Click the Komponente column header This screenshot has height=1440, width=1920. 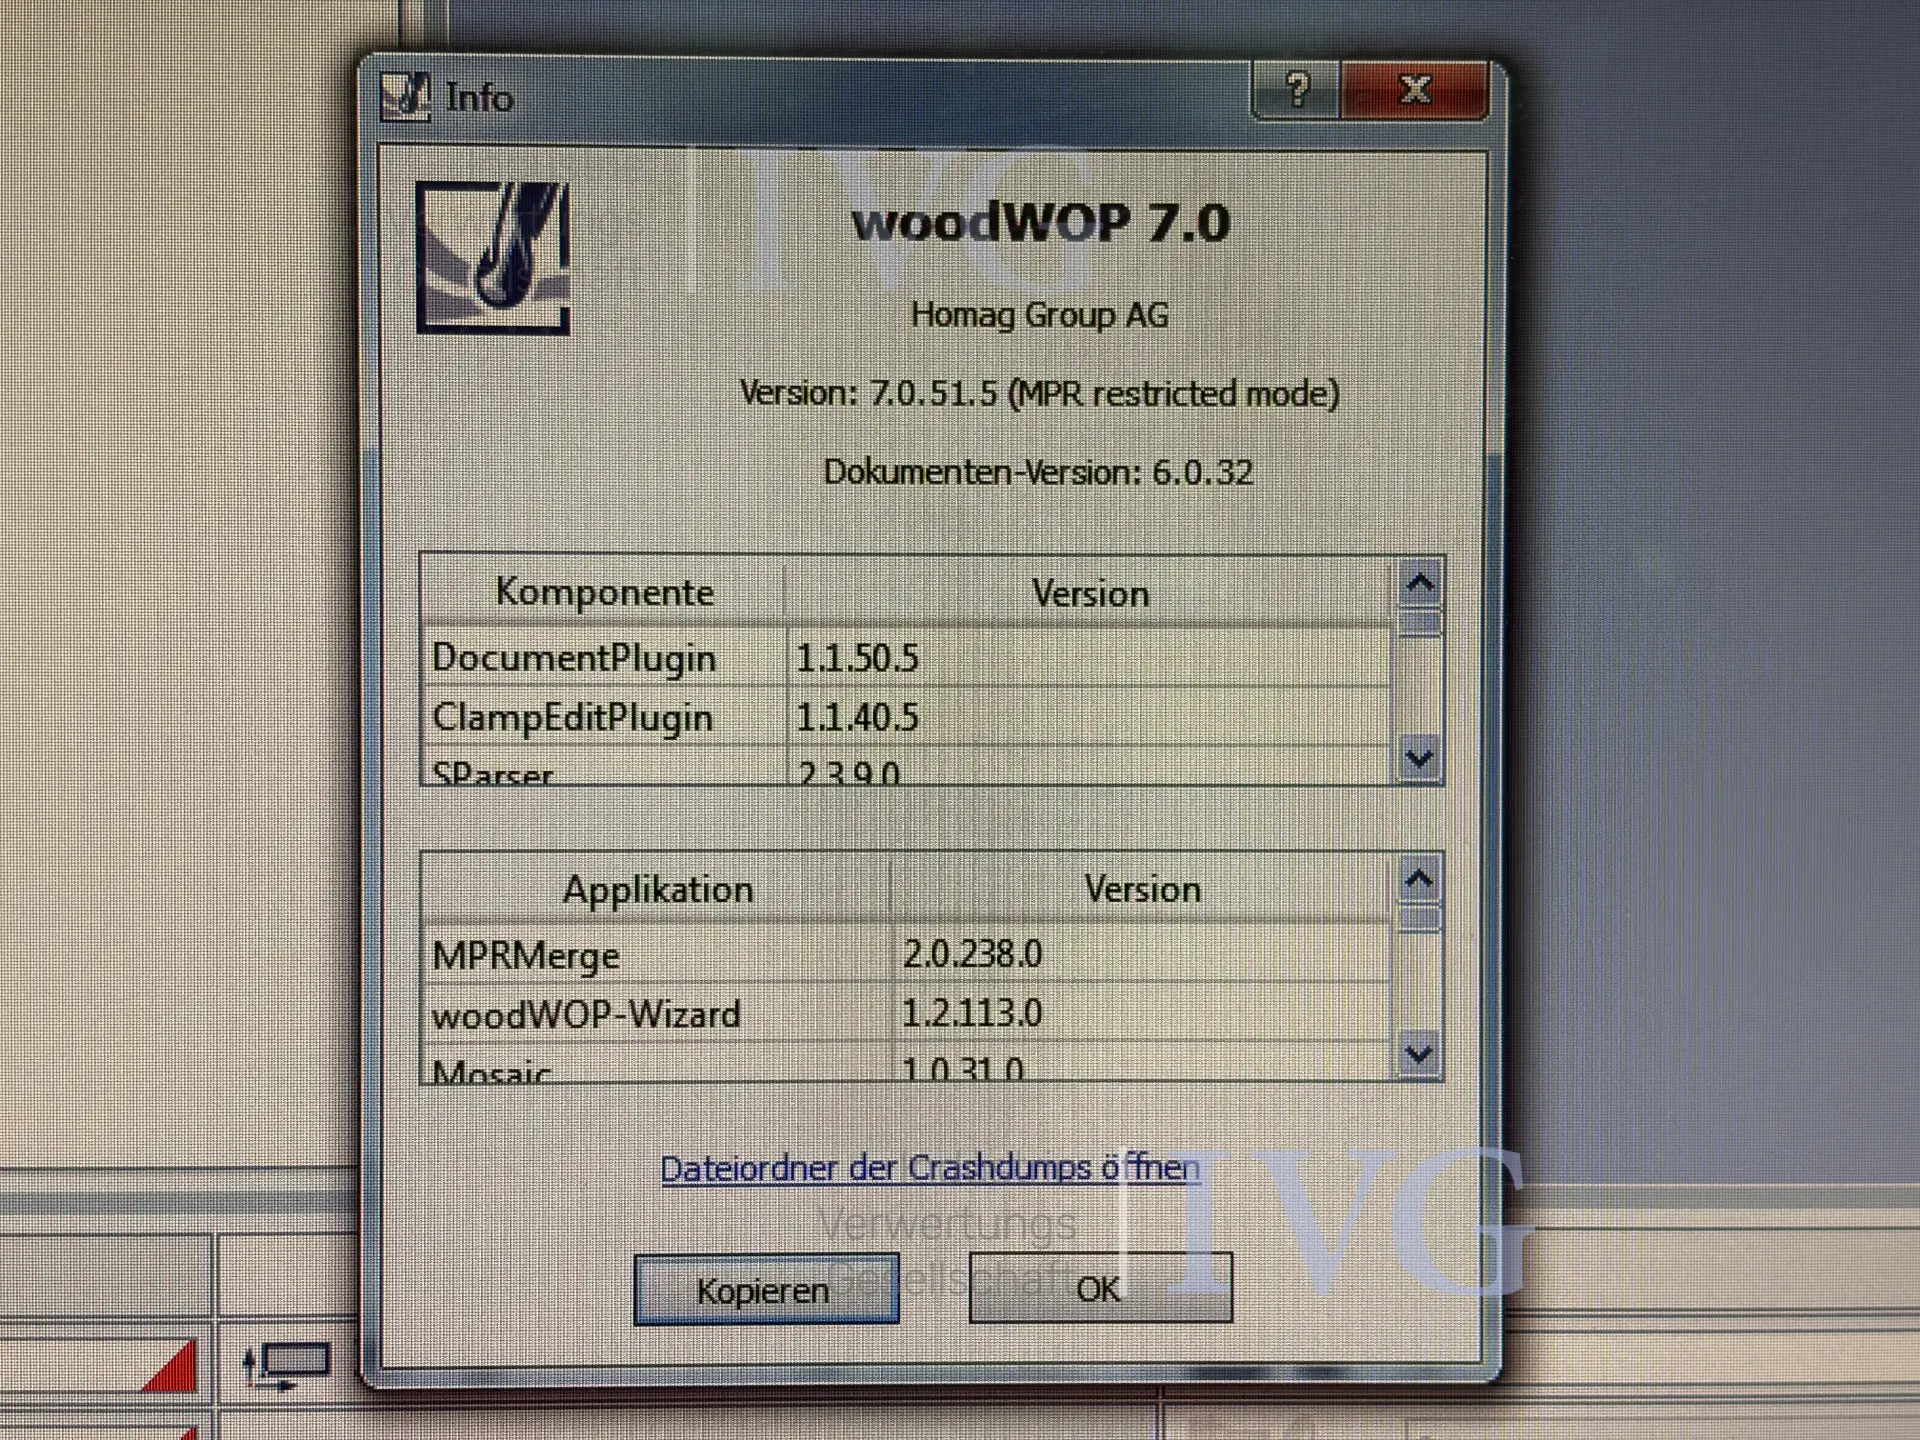(x=604, y=592)
